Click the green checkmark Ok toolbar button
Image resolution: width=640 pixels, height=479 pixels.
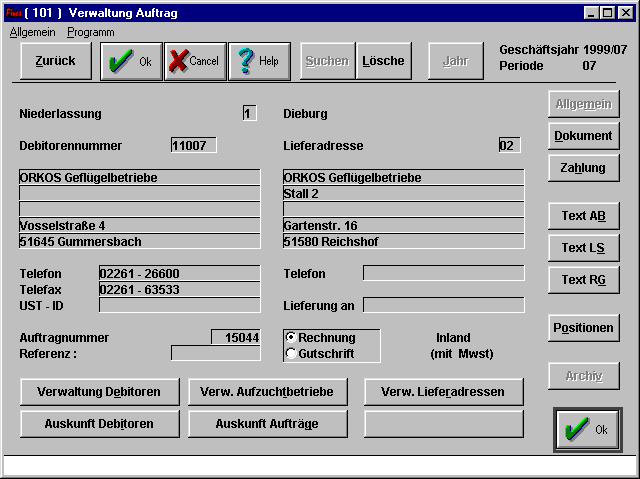(131, 61)
